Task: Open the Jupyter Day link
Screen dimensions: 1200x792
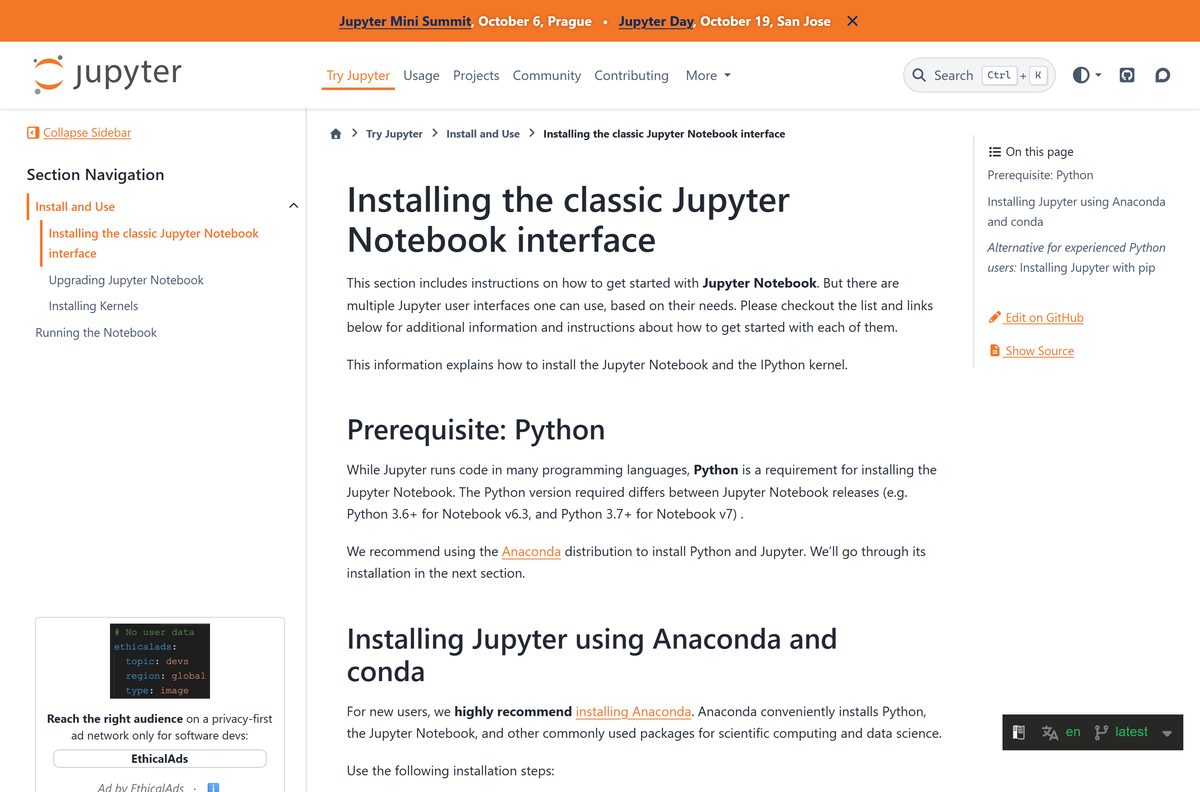Action: 656,21
